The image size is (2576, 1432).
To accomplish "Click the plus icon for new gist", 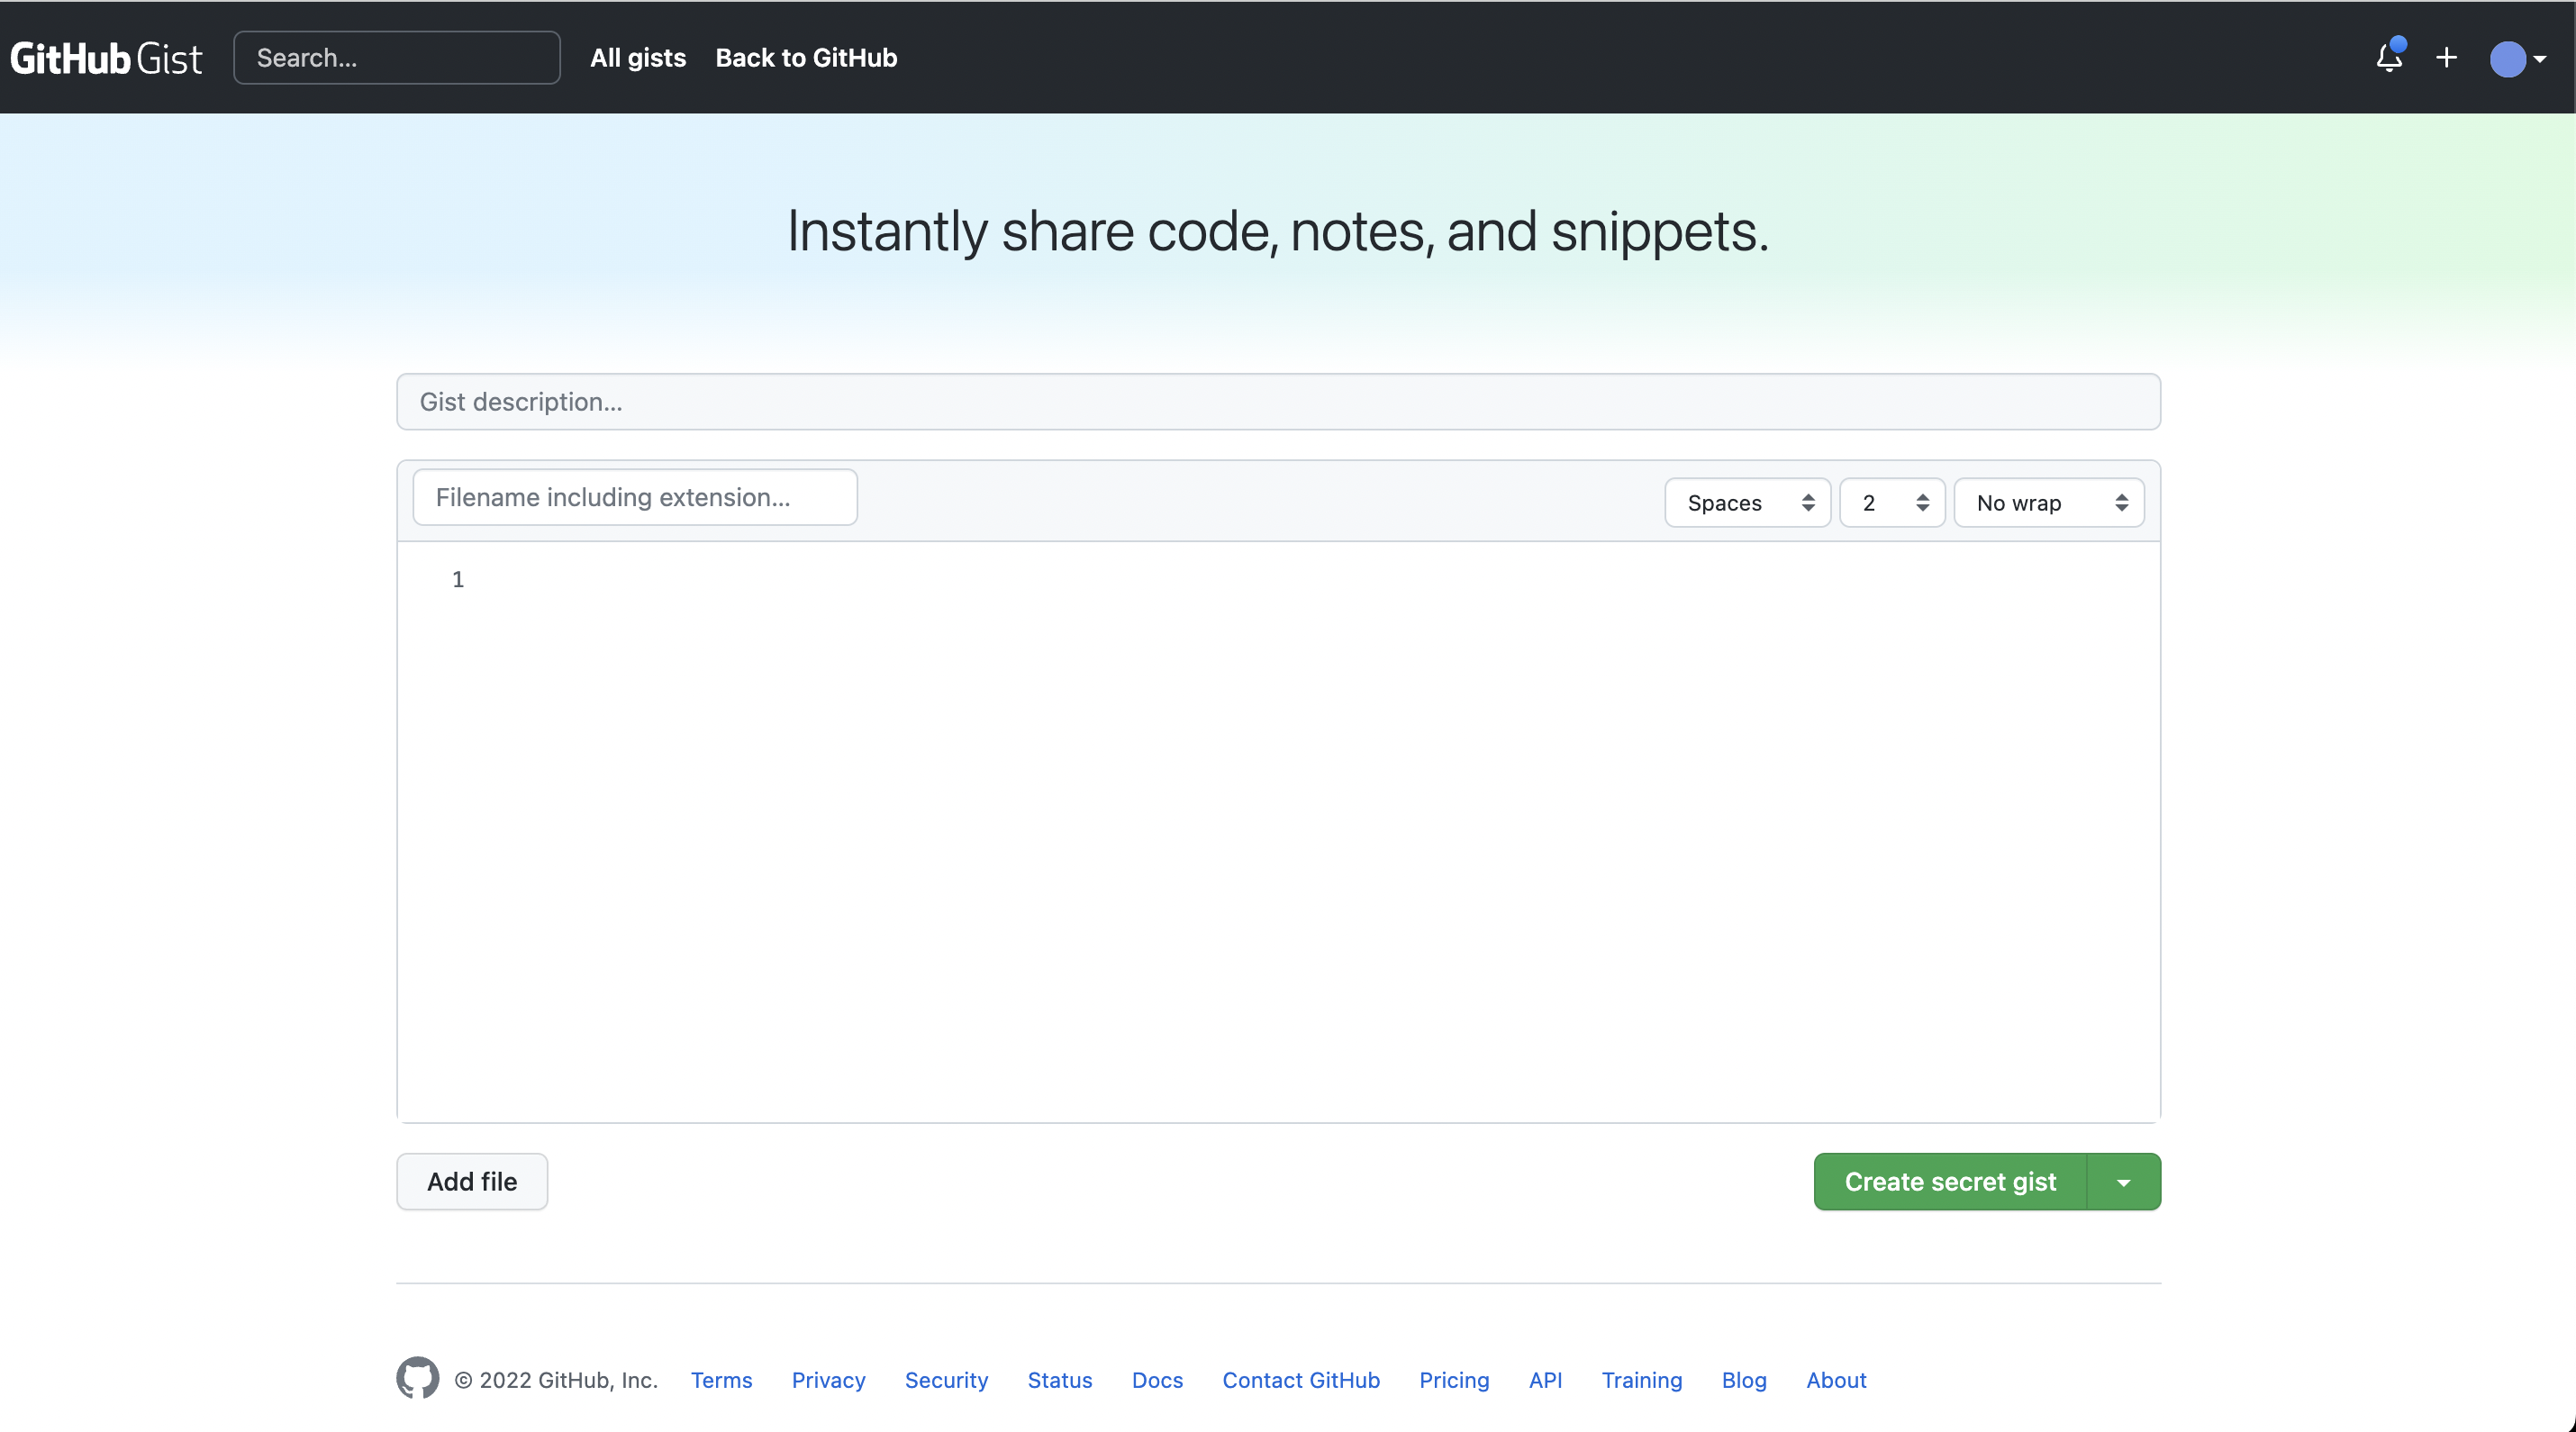I will coord(2446,58).
